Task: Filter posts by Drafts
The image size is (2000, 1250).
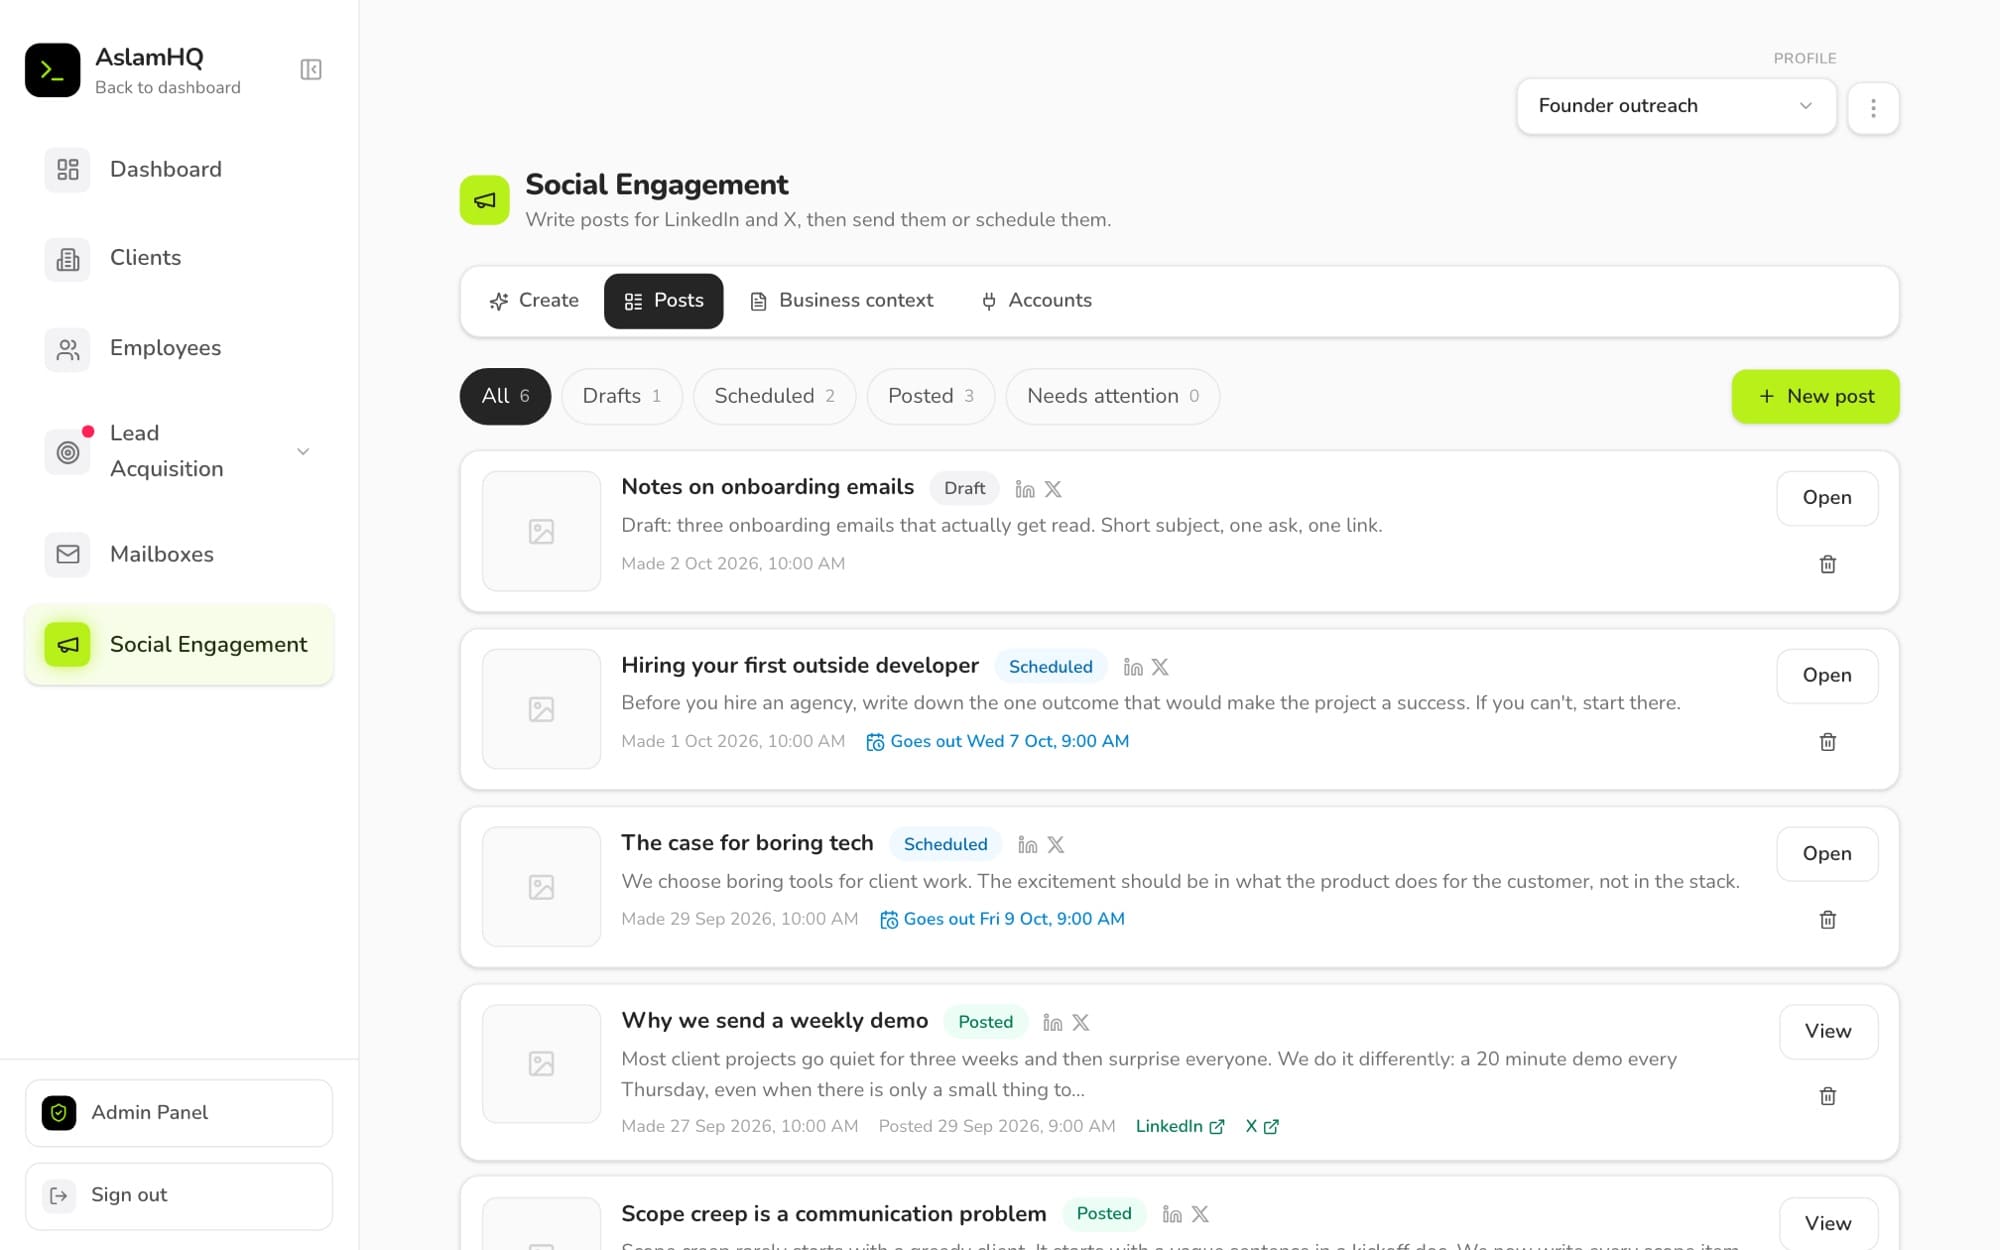Action: (x=622, y=397)
